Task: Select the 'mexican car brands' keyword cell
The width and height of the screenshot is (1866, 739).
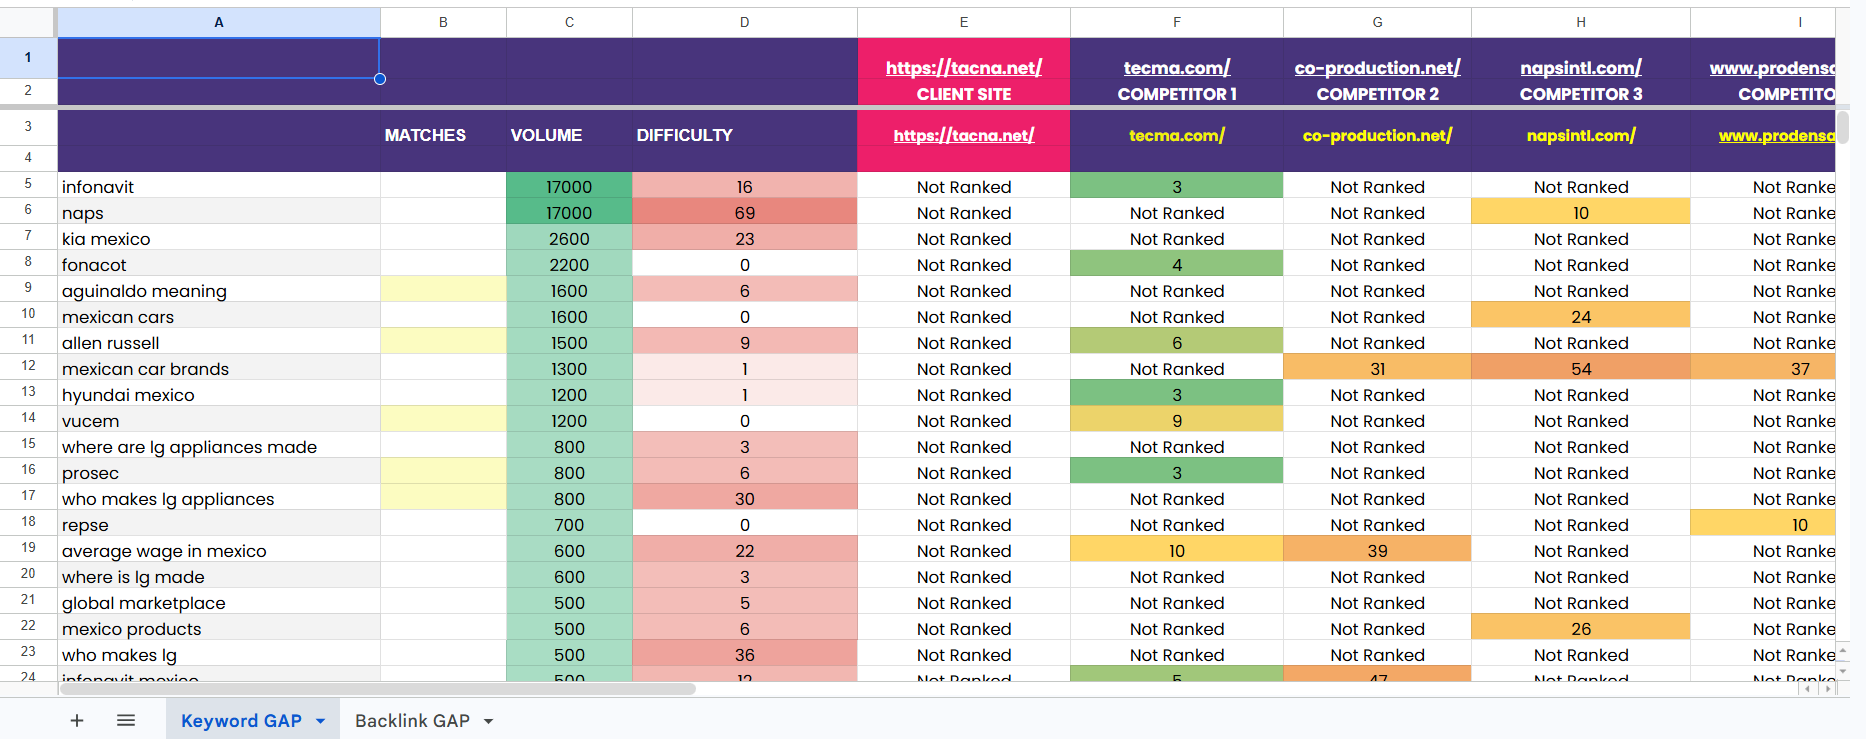Action: pyautogui.click(x=219, y=368)
